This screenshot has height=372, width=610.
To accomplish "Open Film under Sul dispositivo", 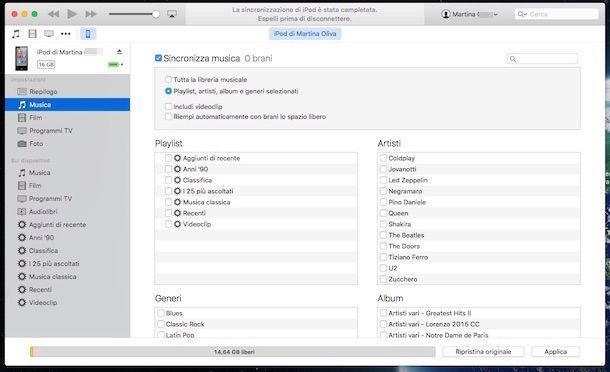I will [x=68, y=186].
